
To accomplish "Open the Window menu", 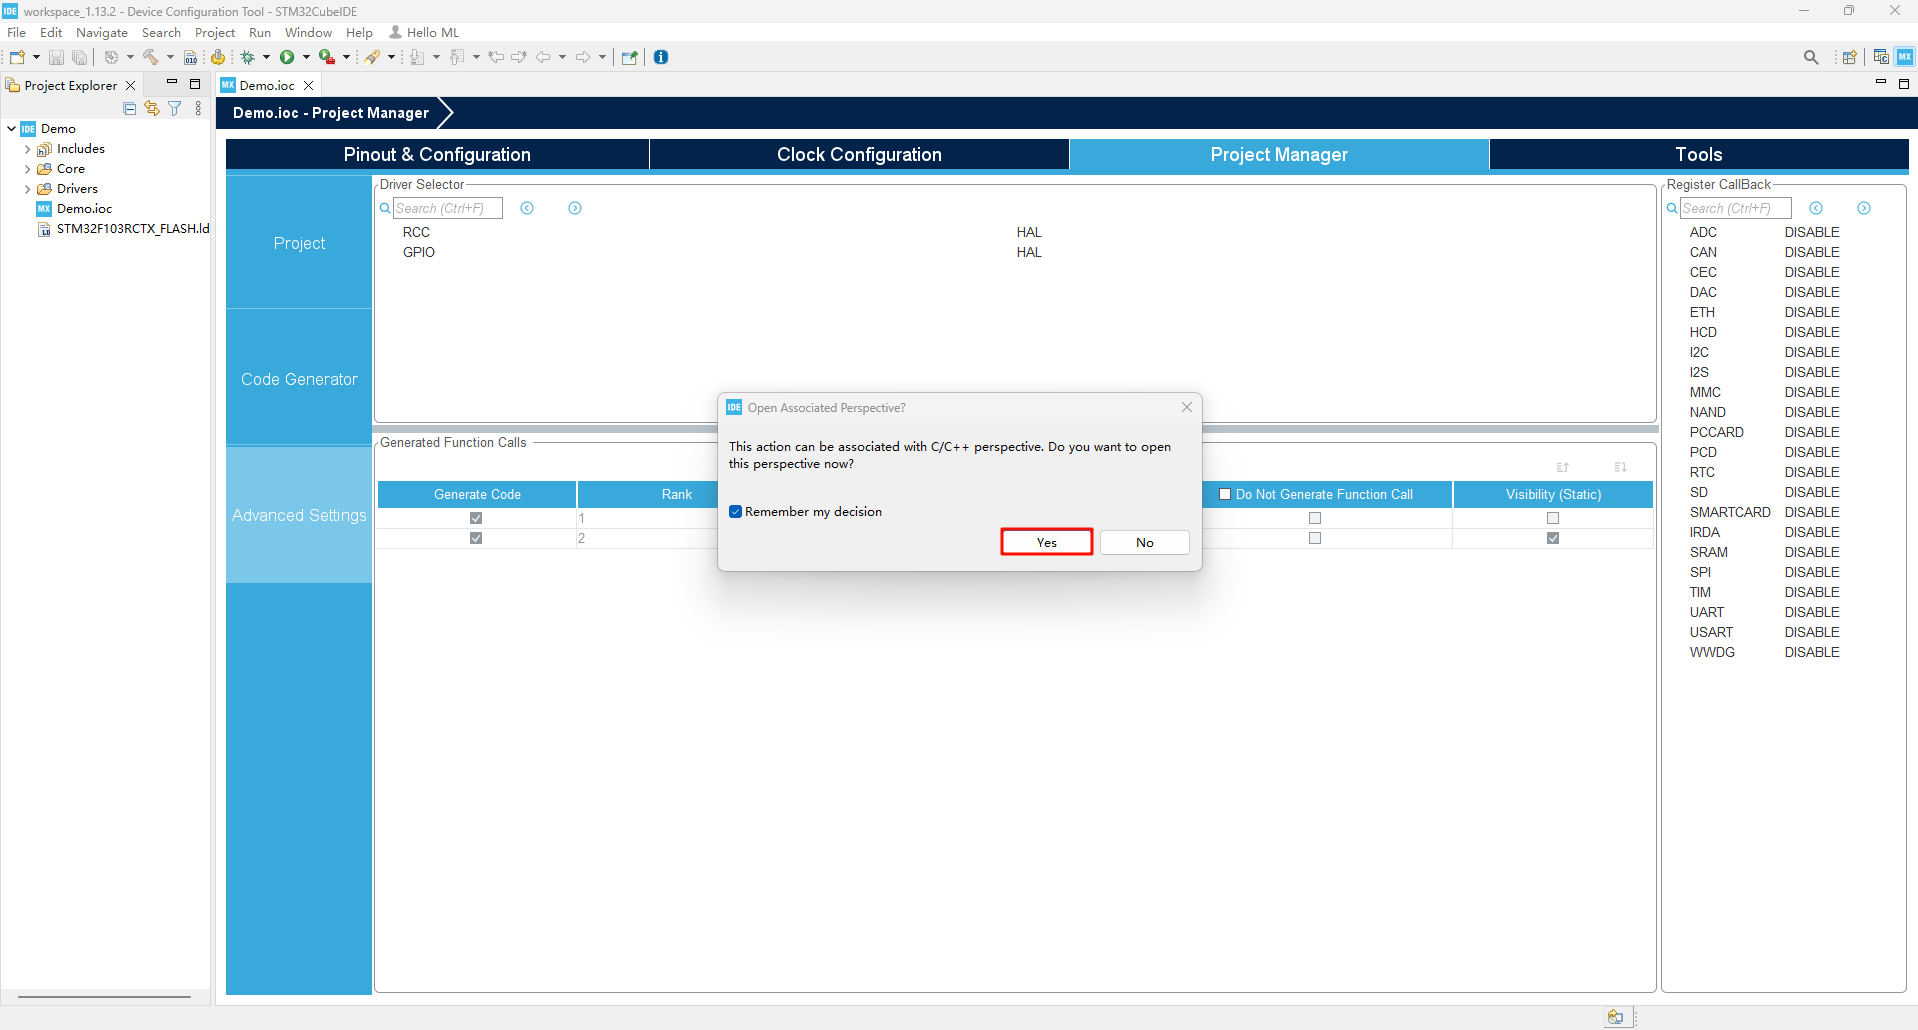I will [308, 33].
